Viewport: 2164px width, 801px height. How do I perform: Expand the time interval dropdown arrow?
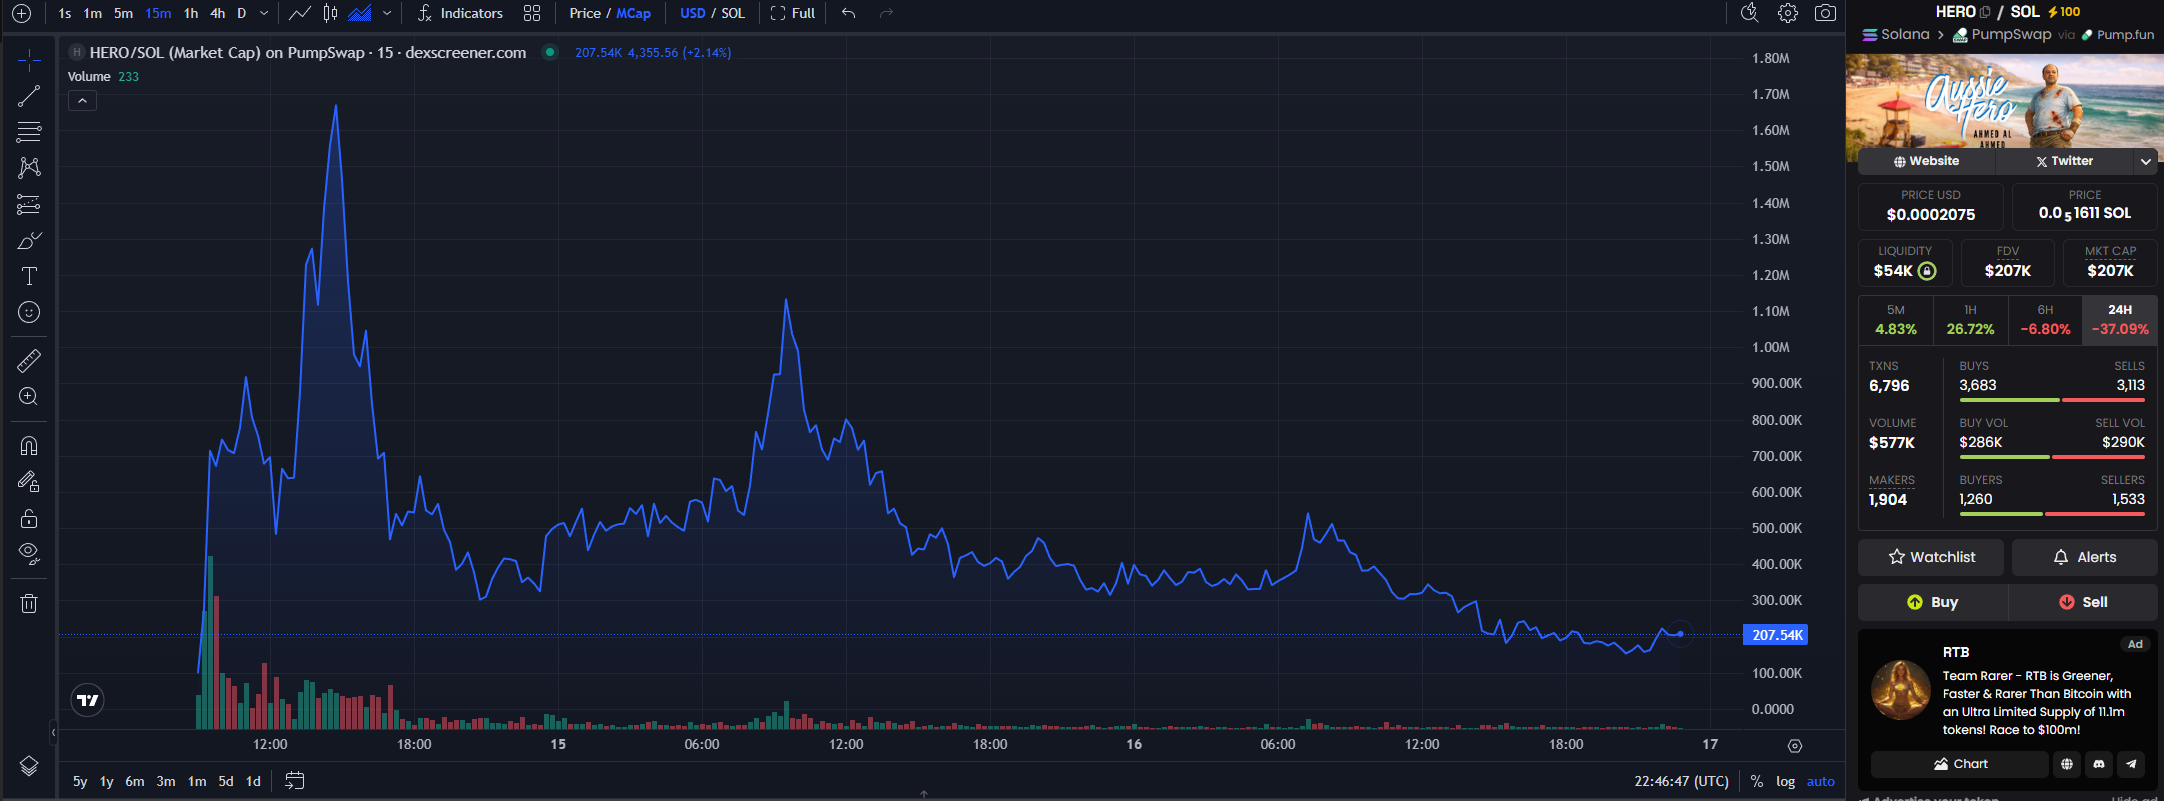(x=264, y=13)
